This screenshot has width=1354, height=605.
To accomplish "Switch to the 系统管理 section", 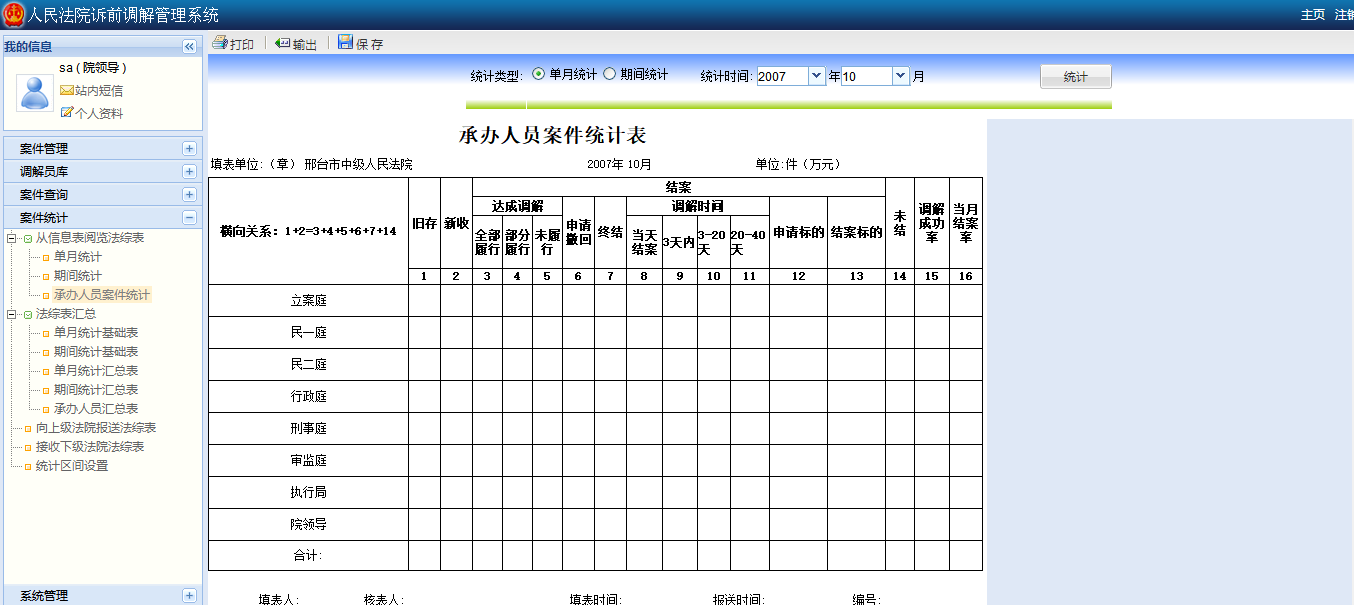I will (47, 595).
